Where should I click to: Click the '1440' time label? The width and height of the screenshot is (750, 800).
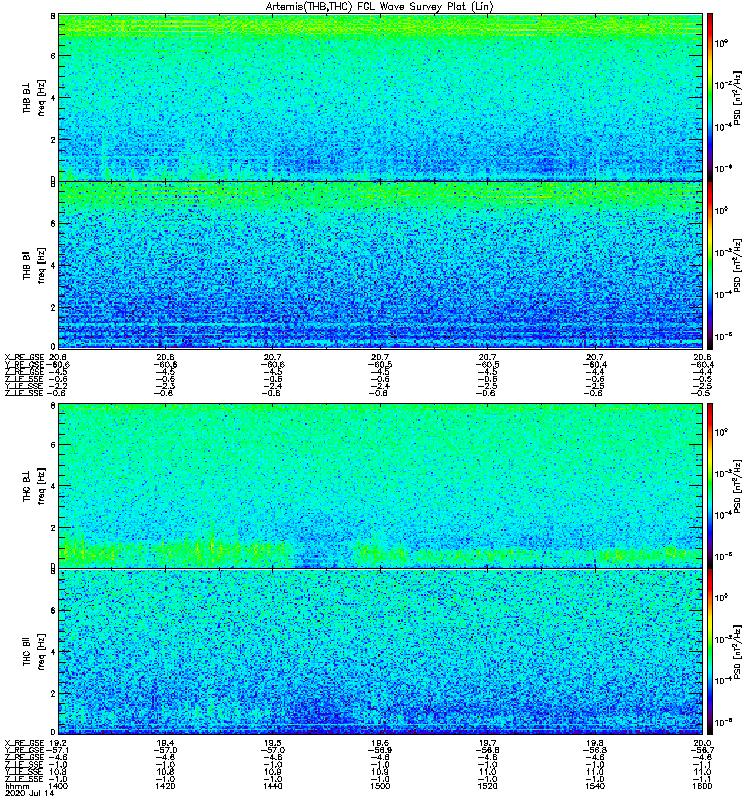(273, 786)
